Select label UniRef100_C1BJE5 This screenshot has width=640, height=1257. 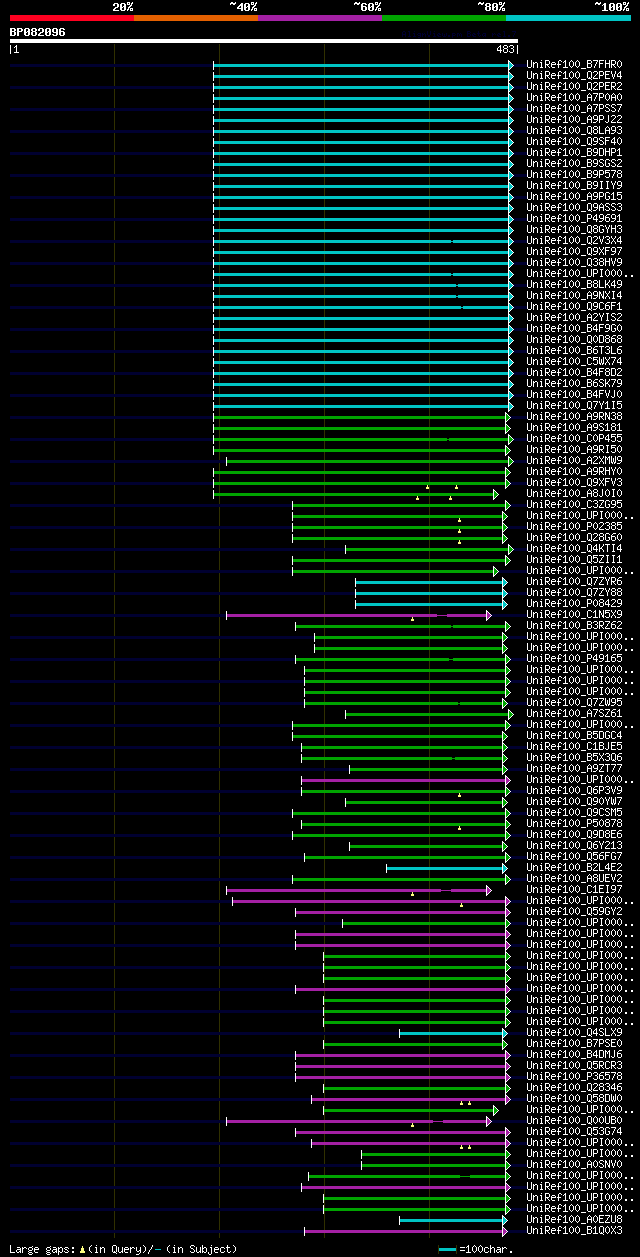pos(574,746)
